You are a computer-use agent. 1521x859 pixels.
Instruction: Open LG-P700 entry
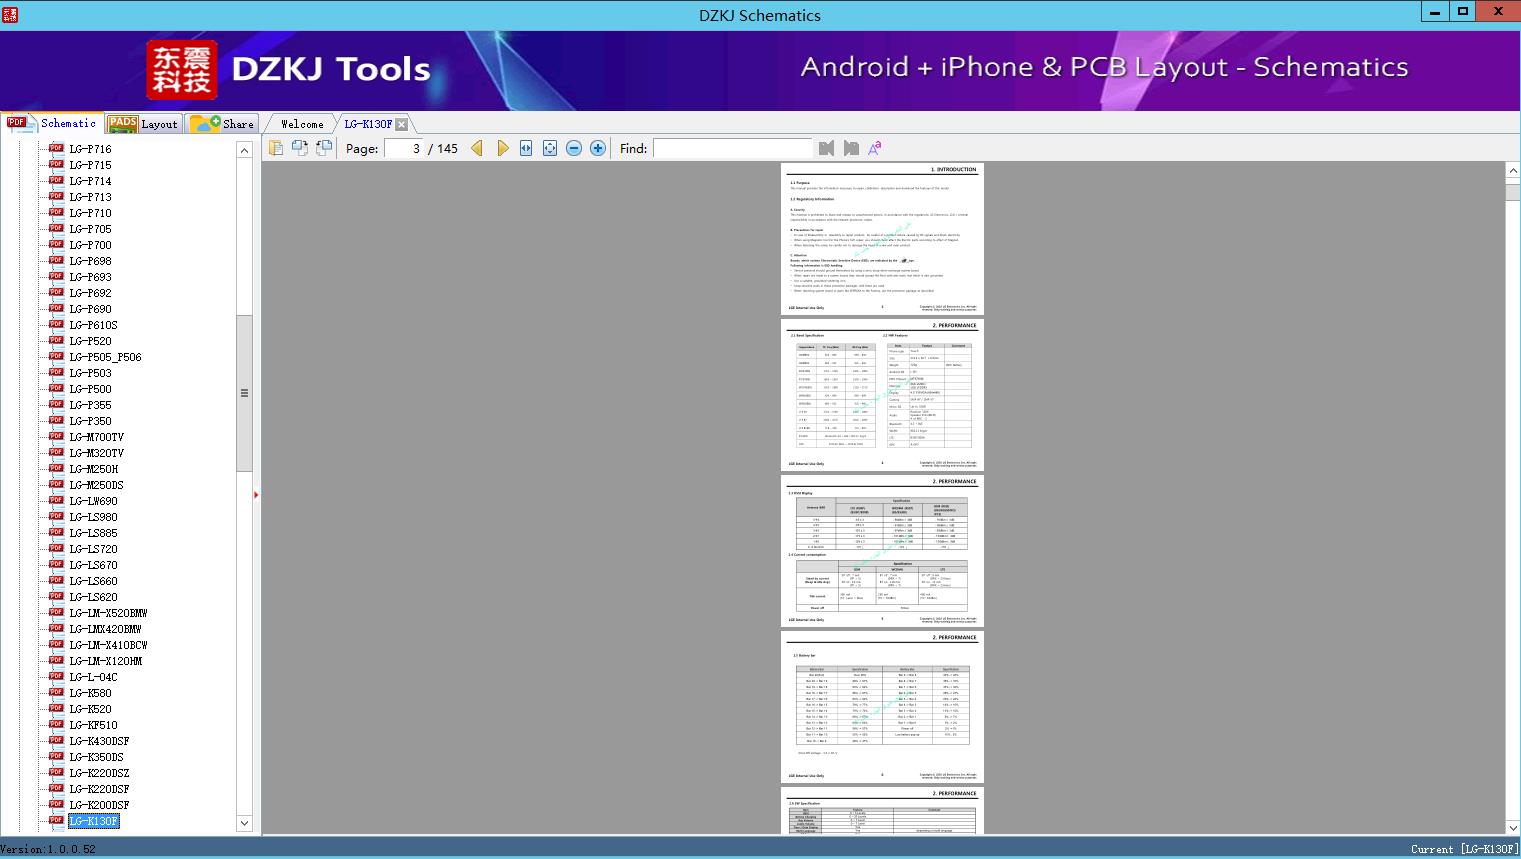(90, 245)
